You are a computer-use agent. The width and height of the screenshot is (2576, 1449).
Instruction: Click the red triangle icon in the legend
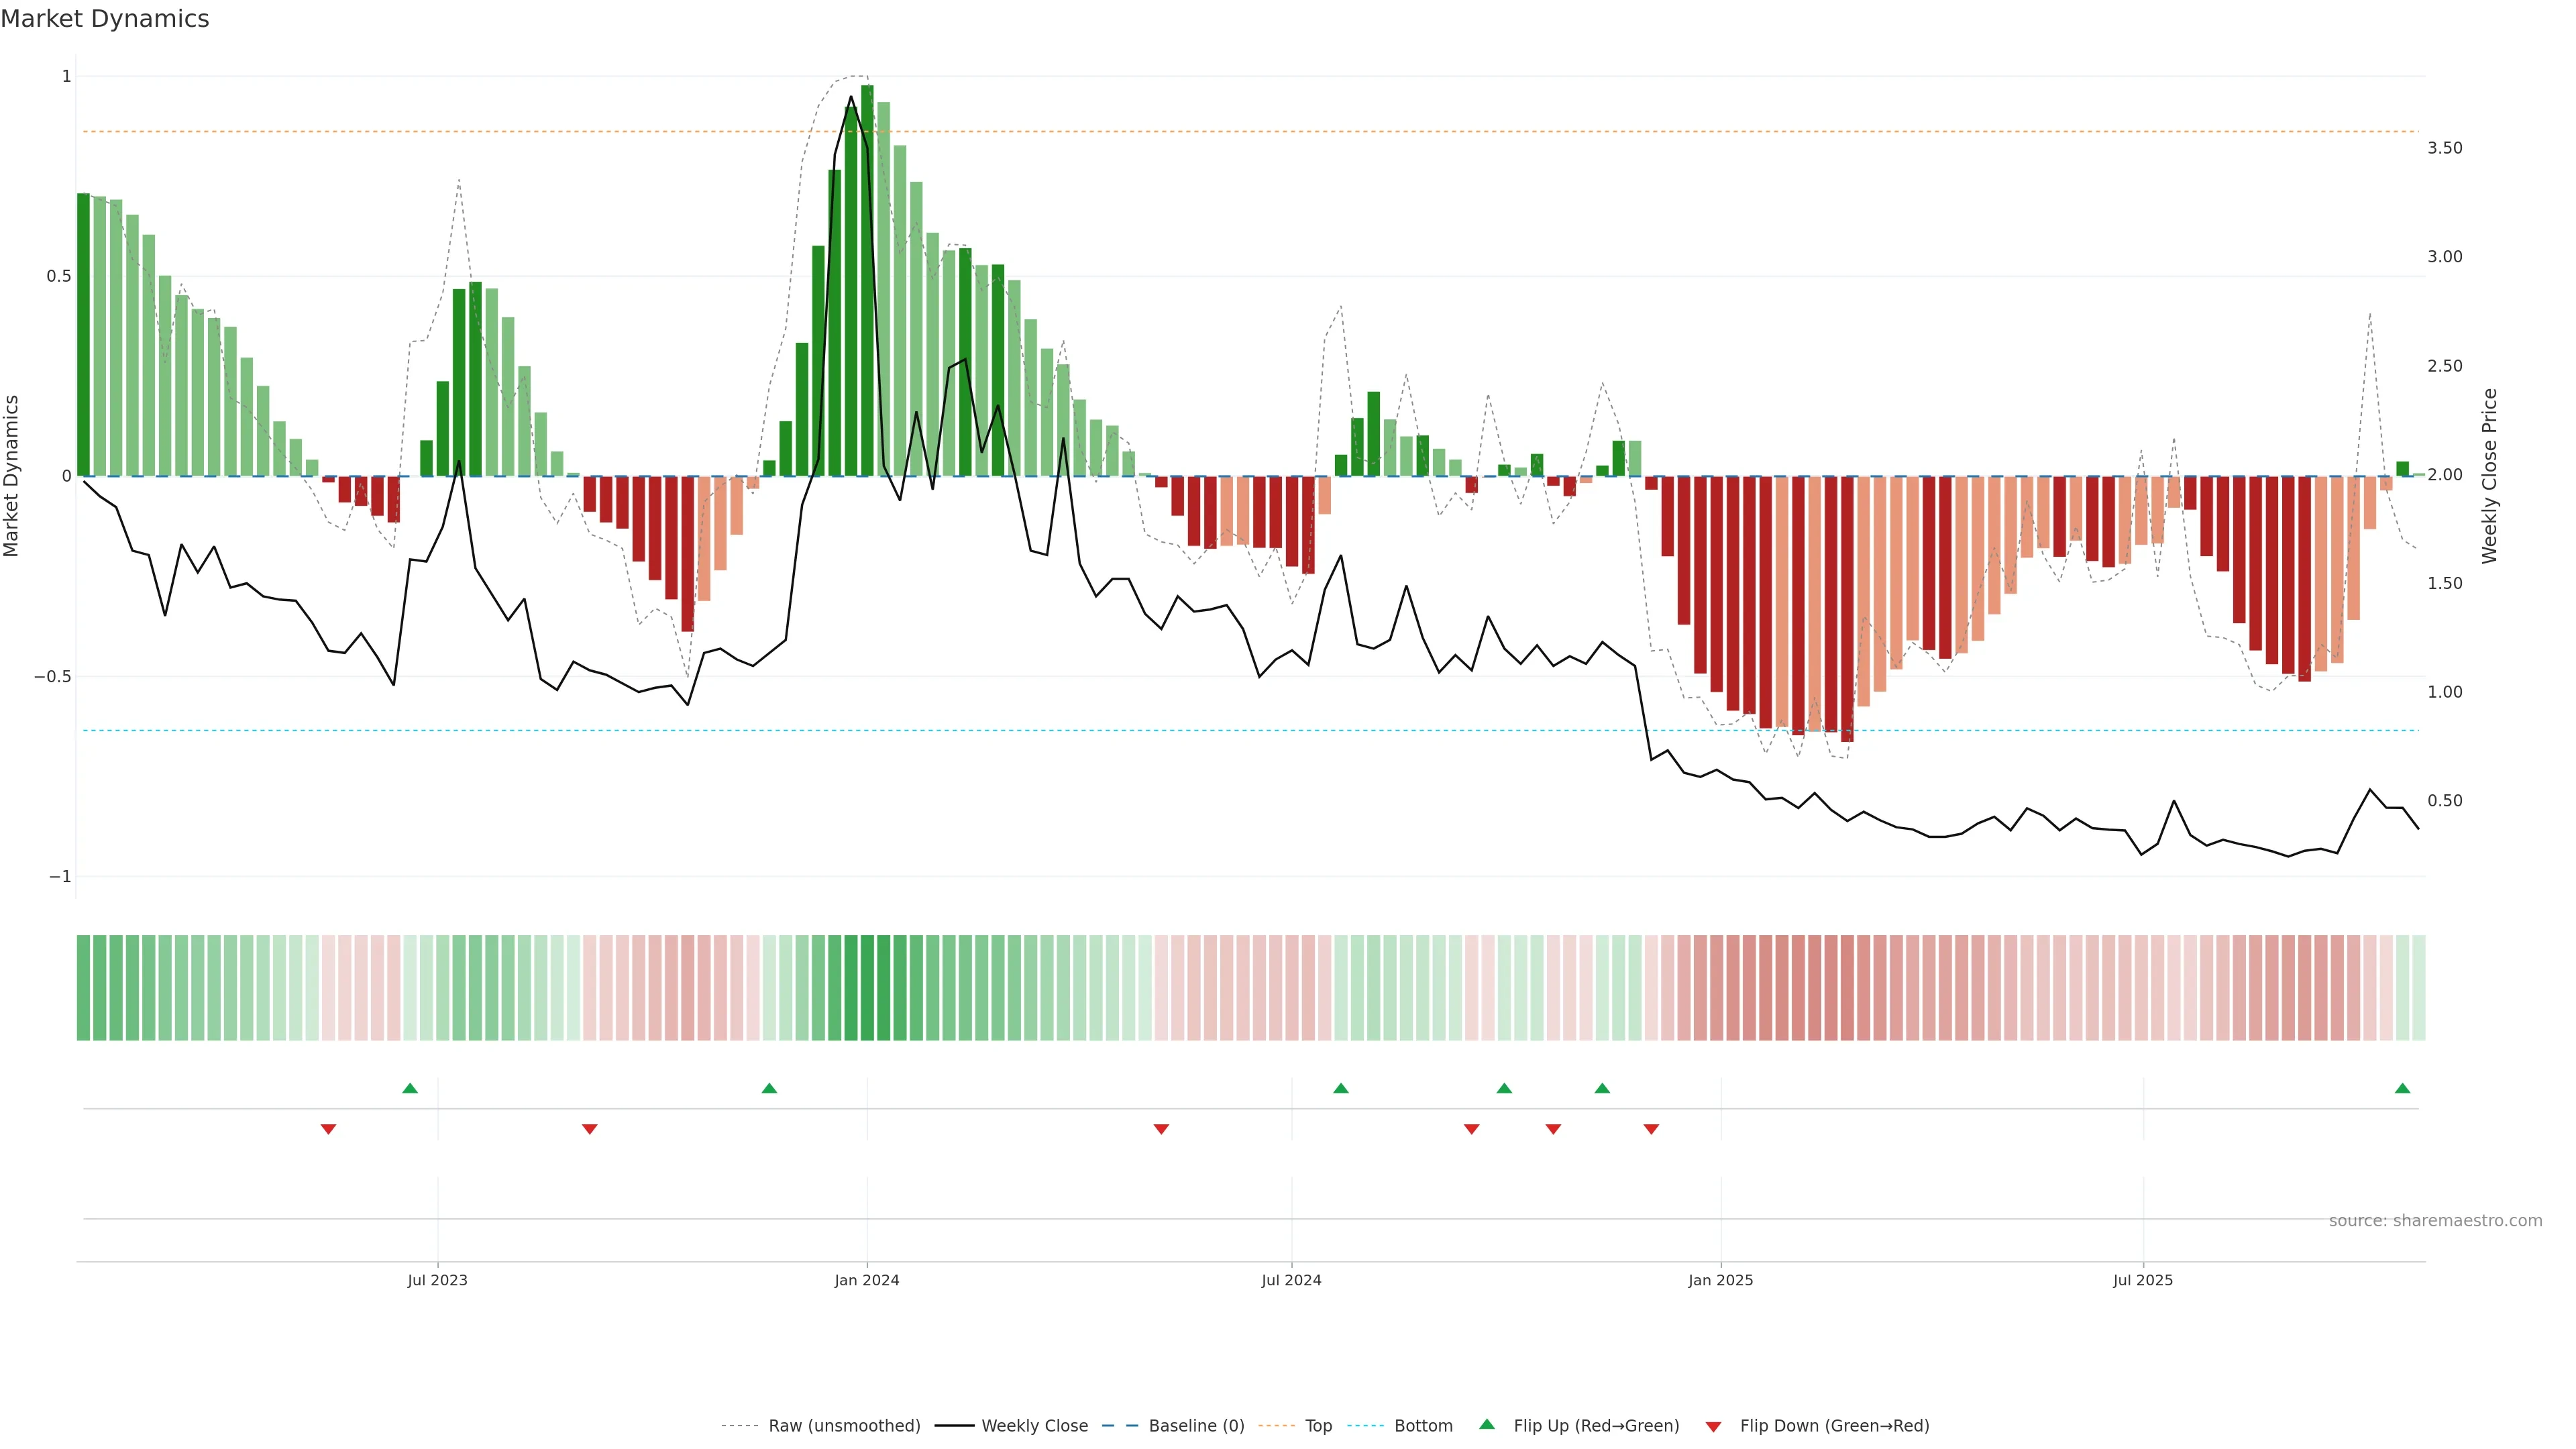click(1713, 1426)
